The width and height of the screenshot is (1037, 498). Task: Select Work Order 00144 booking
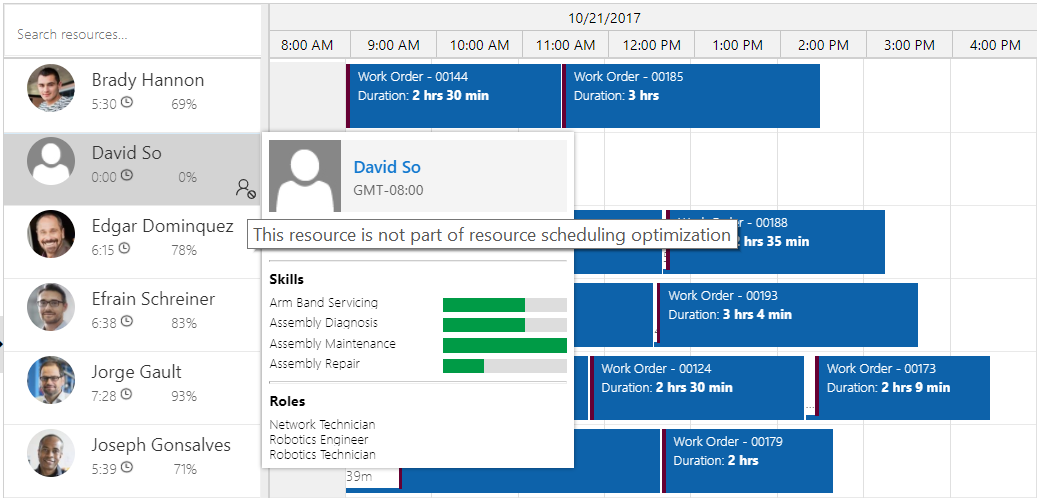pos(453,96)
